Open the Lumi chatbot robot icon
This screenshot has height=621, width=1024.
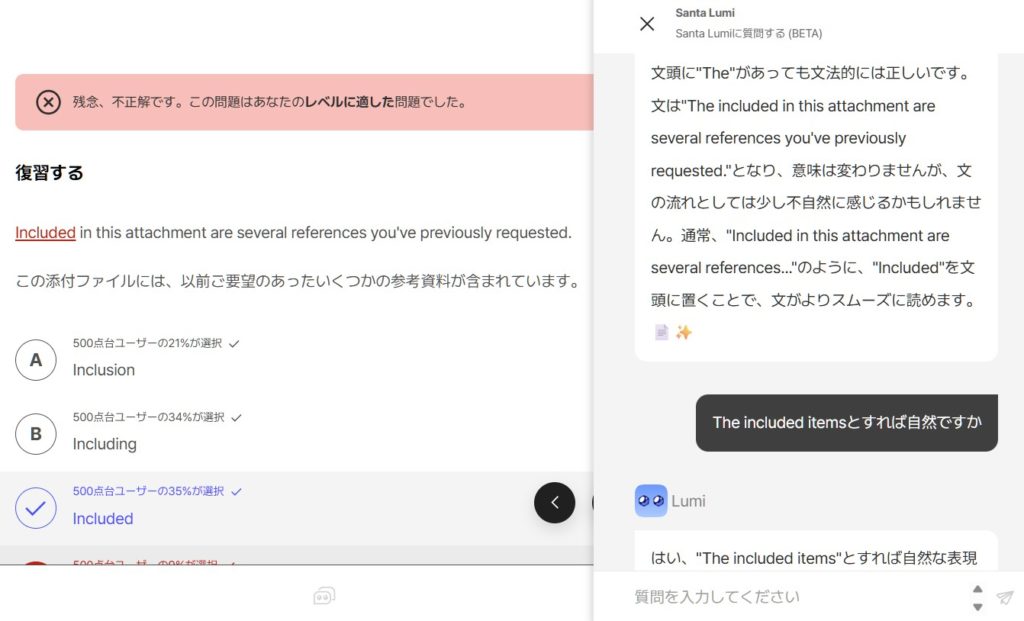pyautogui.click(x=323, y=595)
